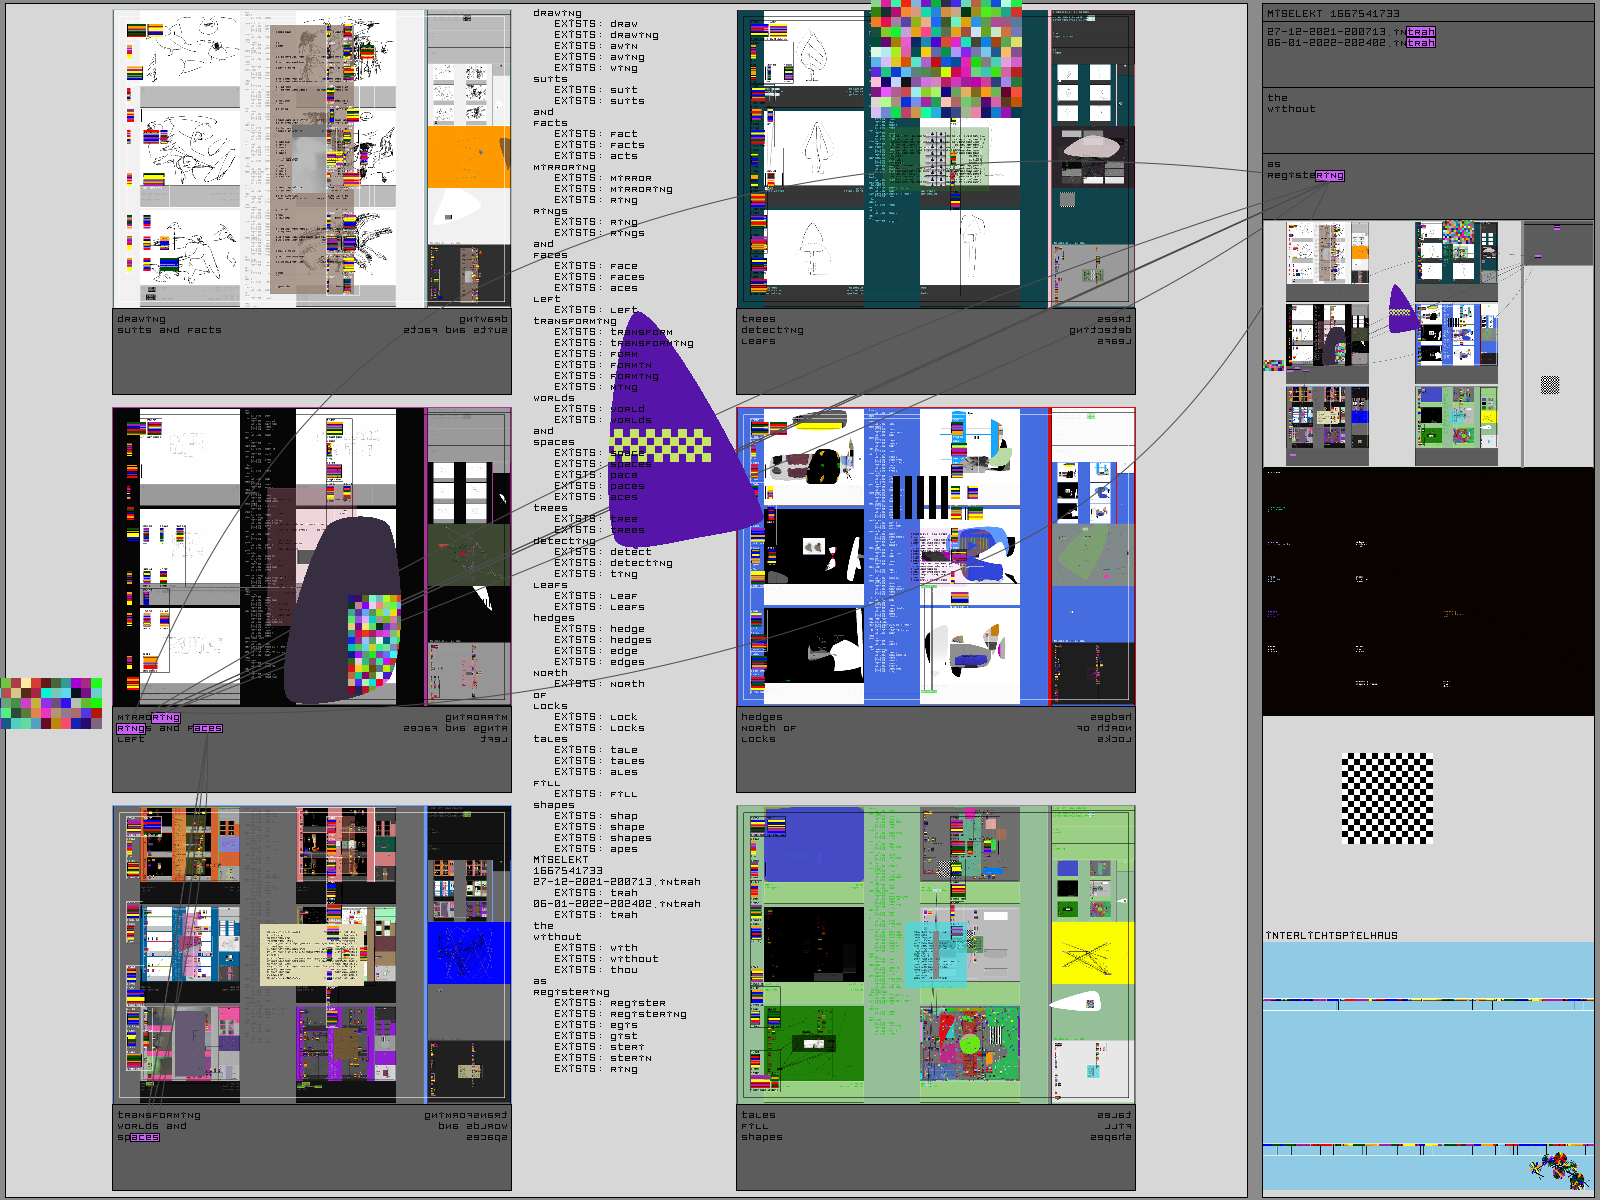The width and height of the screenshot is (1600, 1200).
Task: Click the upper color strip in the blue panel
Action: (x=1427, y=1000)
